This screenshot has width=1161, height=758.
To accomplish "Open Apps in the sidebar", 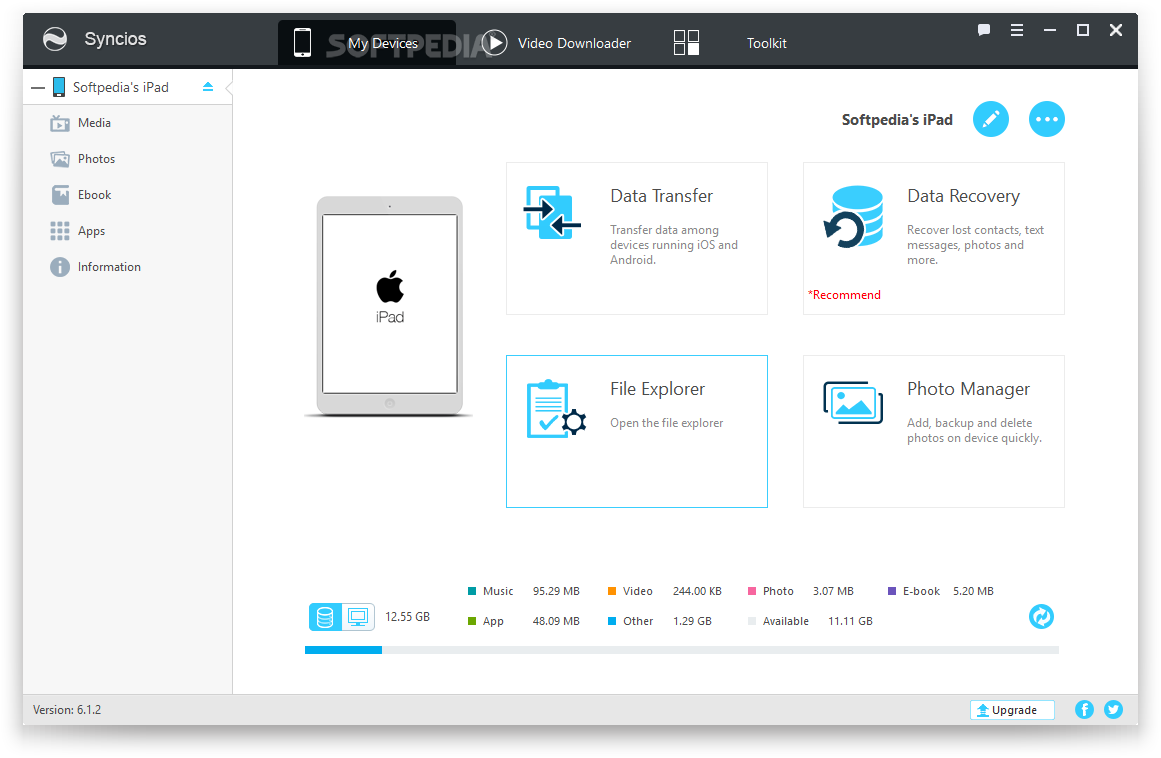I will click(x=91, y=231).
